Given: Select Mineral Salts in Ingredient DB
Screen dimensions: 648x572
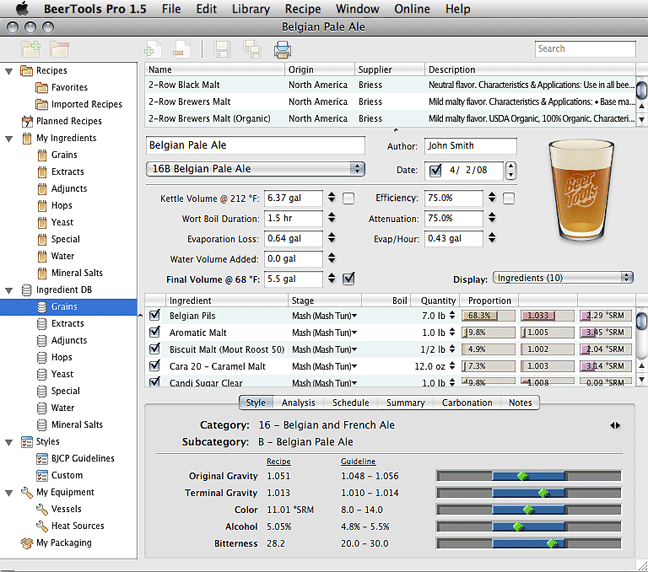Looking at the screenshot, I should tap(77, 425).
